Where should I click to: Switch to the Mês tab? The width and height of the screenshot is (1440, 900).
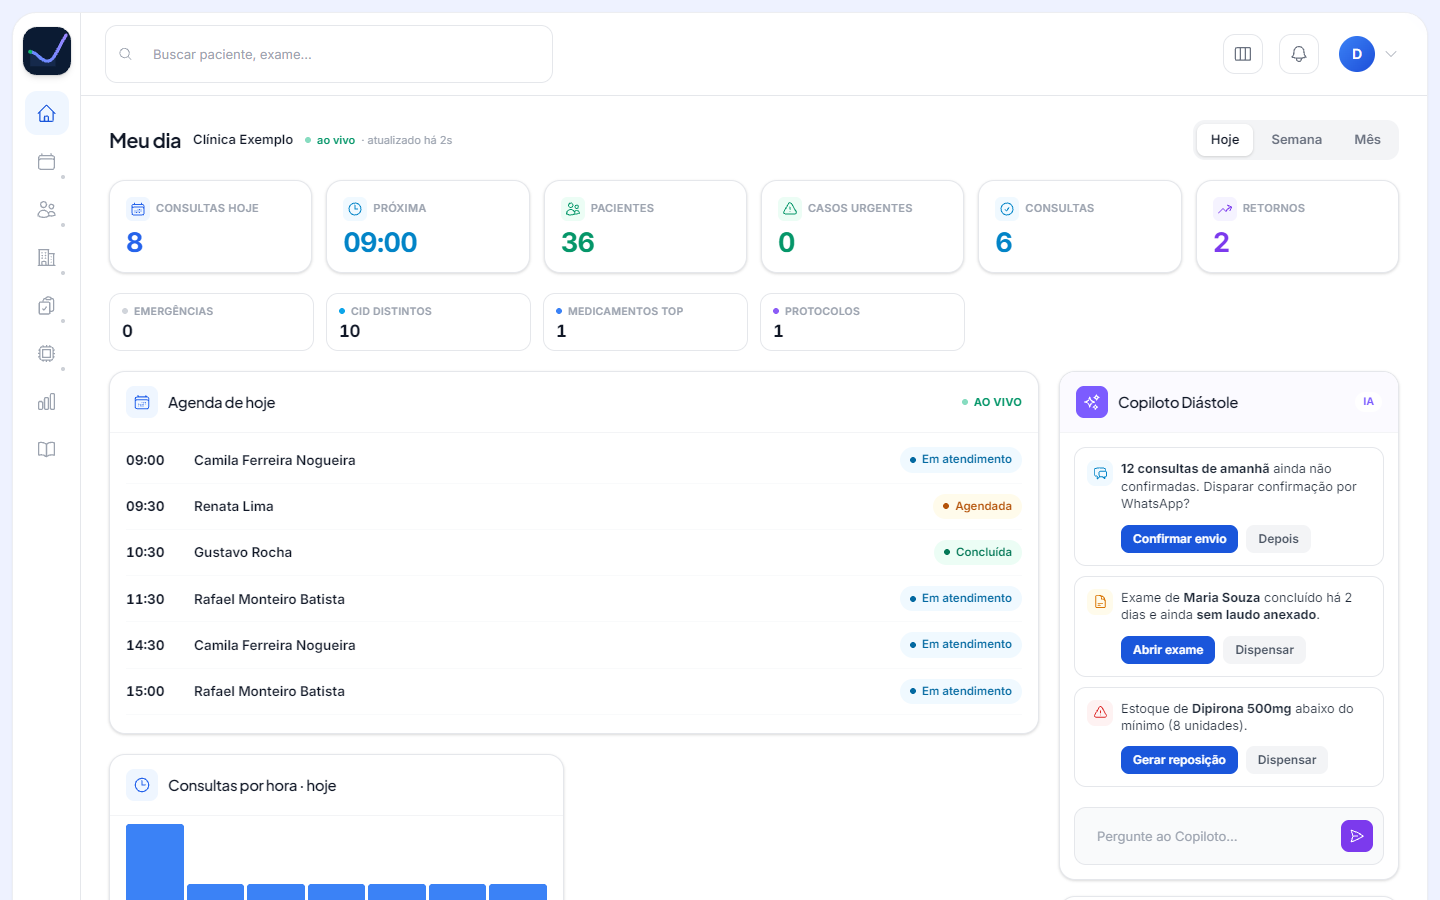click(1368, 140)
